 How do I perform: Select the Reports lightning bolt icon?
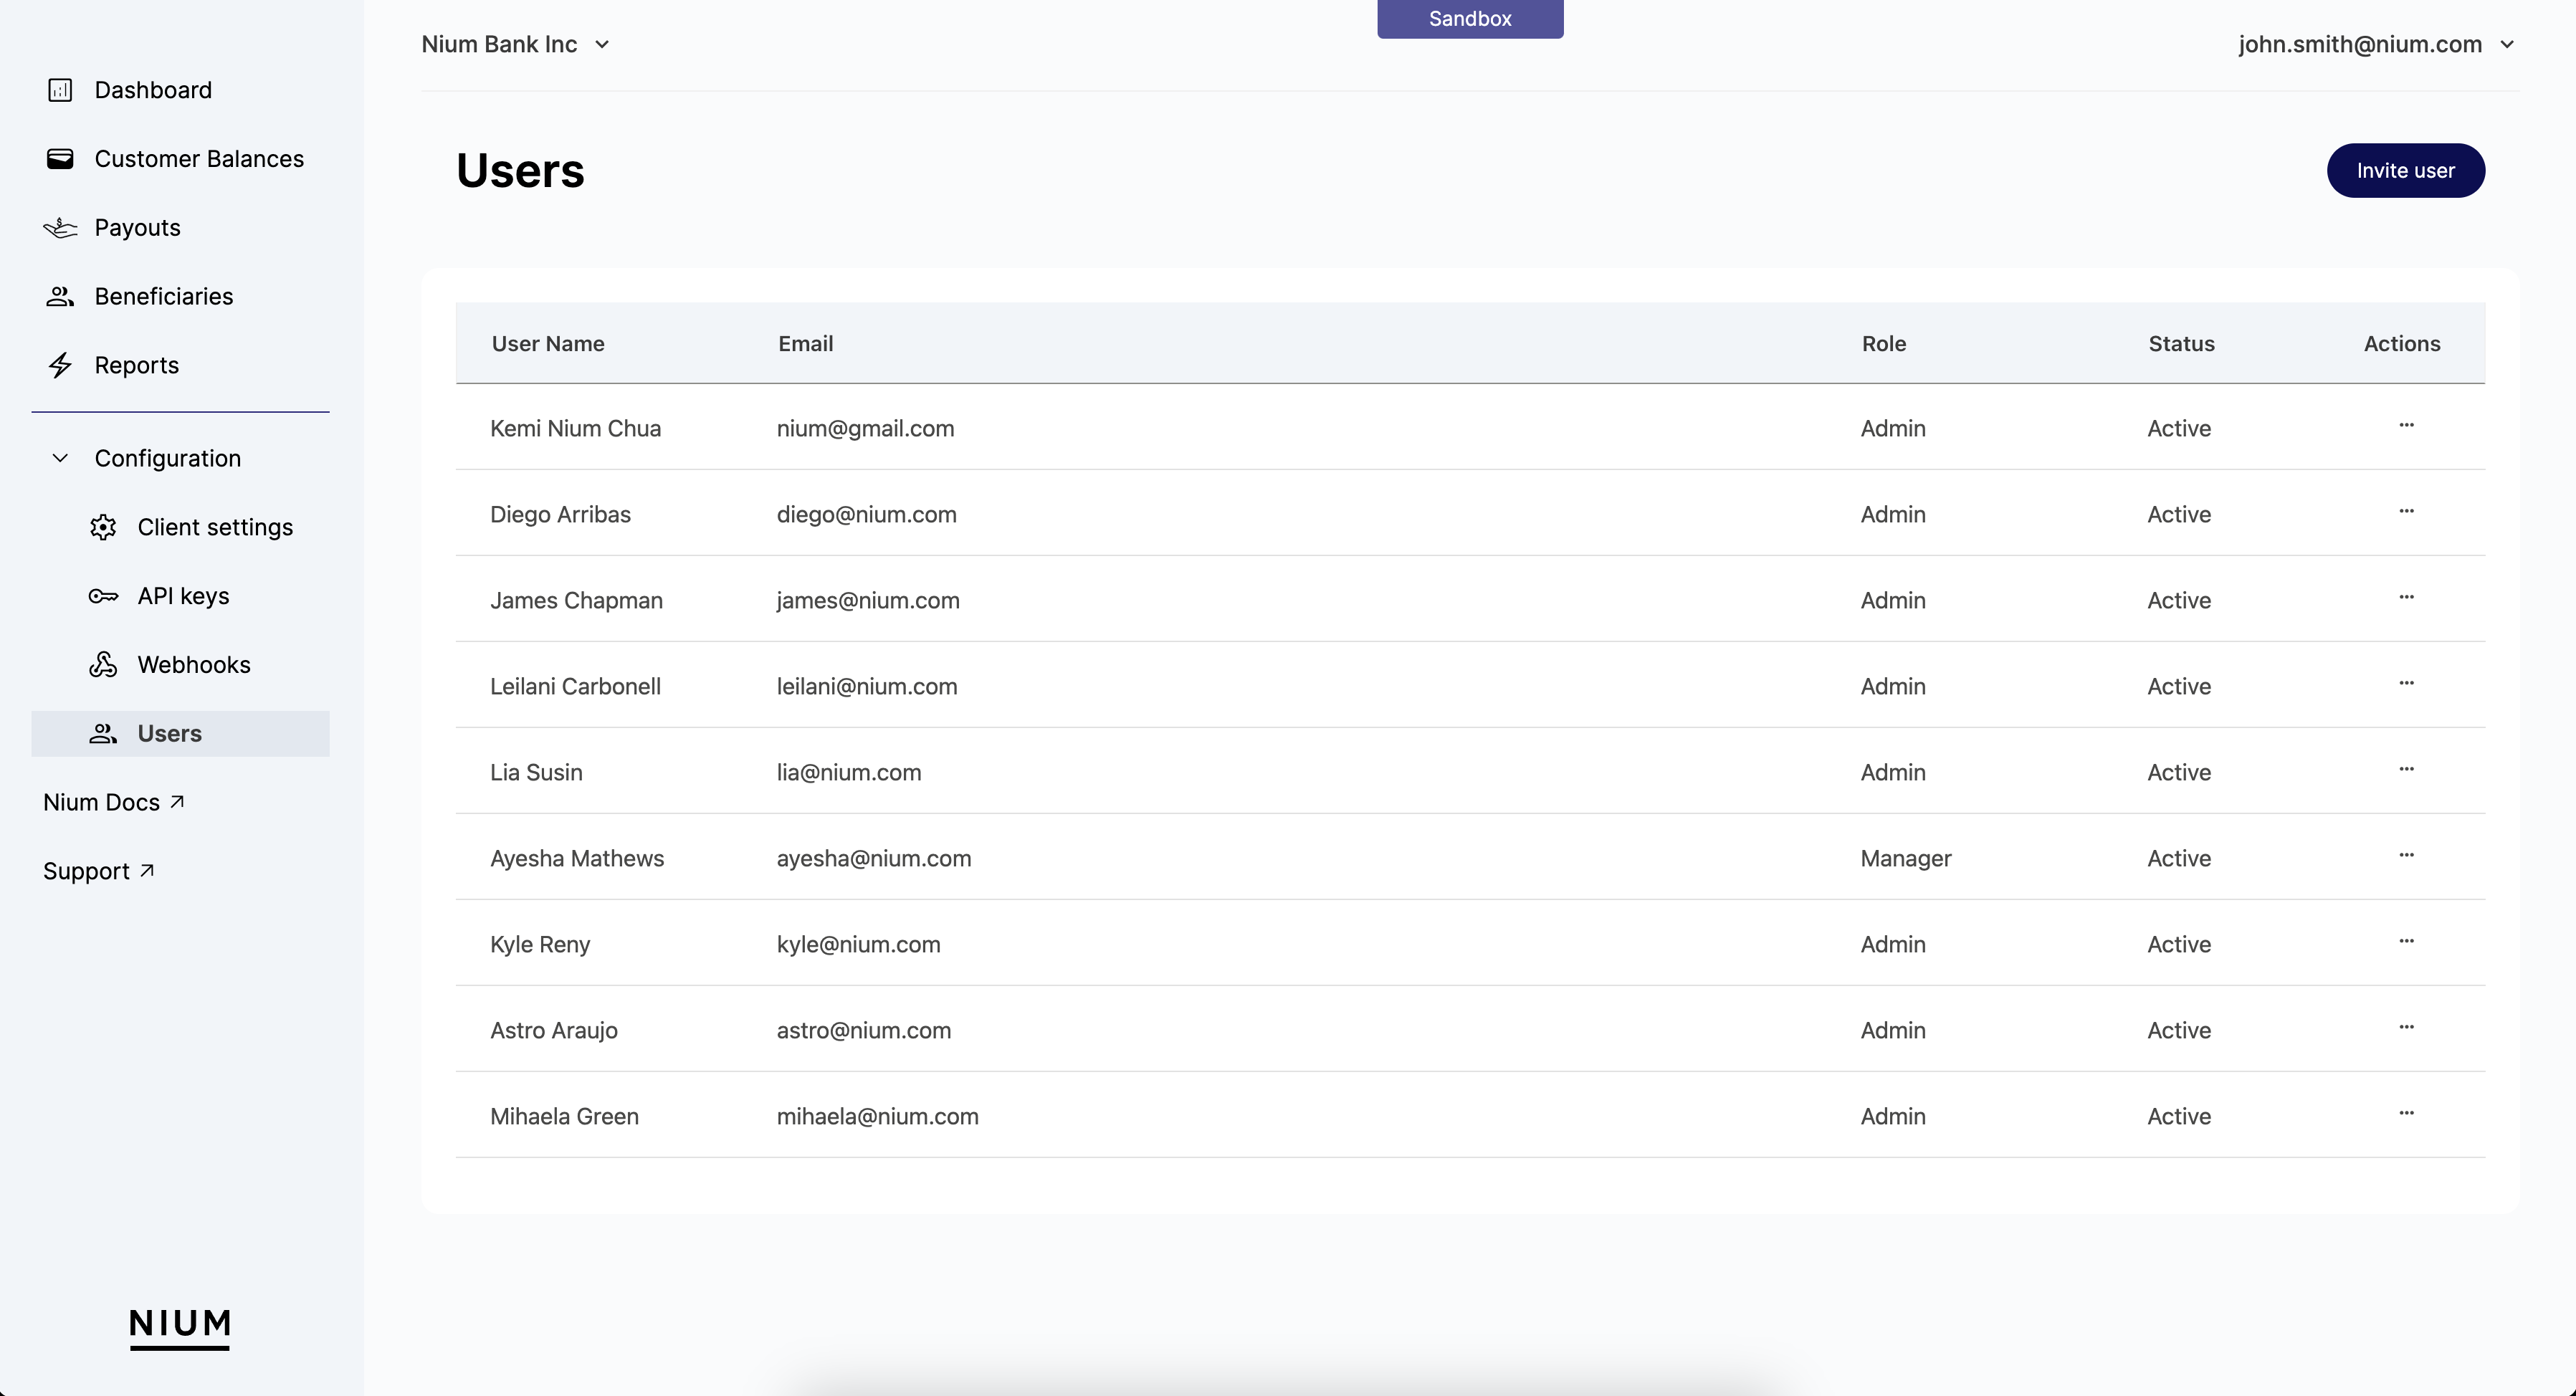tap(60, 365)
